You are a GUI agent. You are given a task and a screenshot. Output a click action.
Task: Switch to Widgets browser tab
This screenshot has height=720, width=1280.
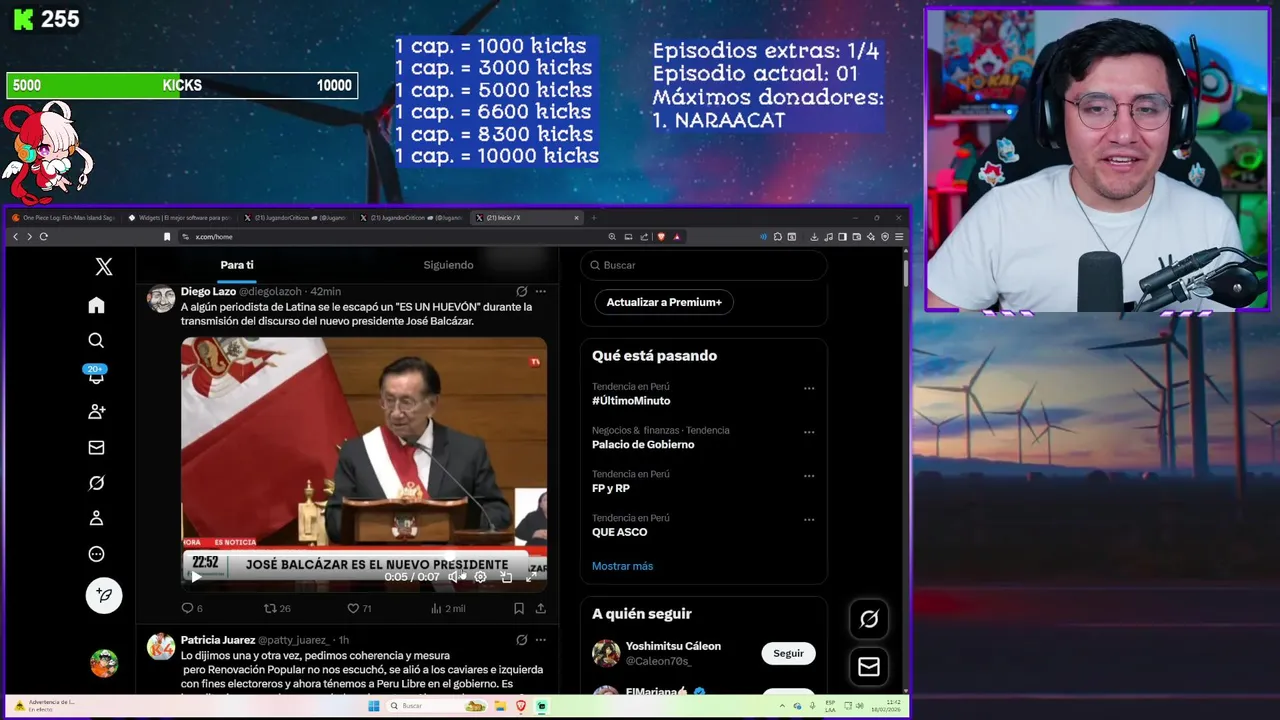[179, 217]
